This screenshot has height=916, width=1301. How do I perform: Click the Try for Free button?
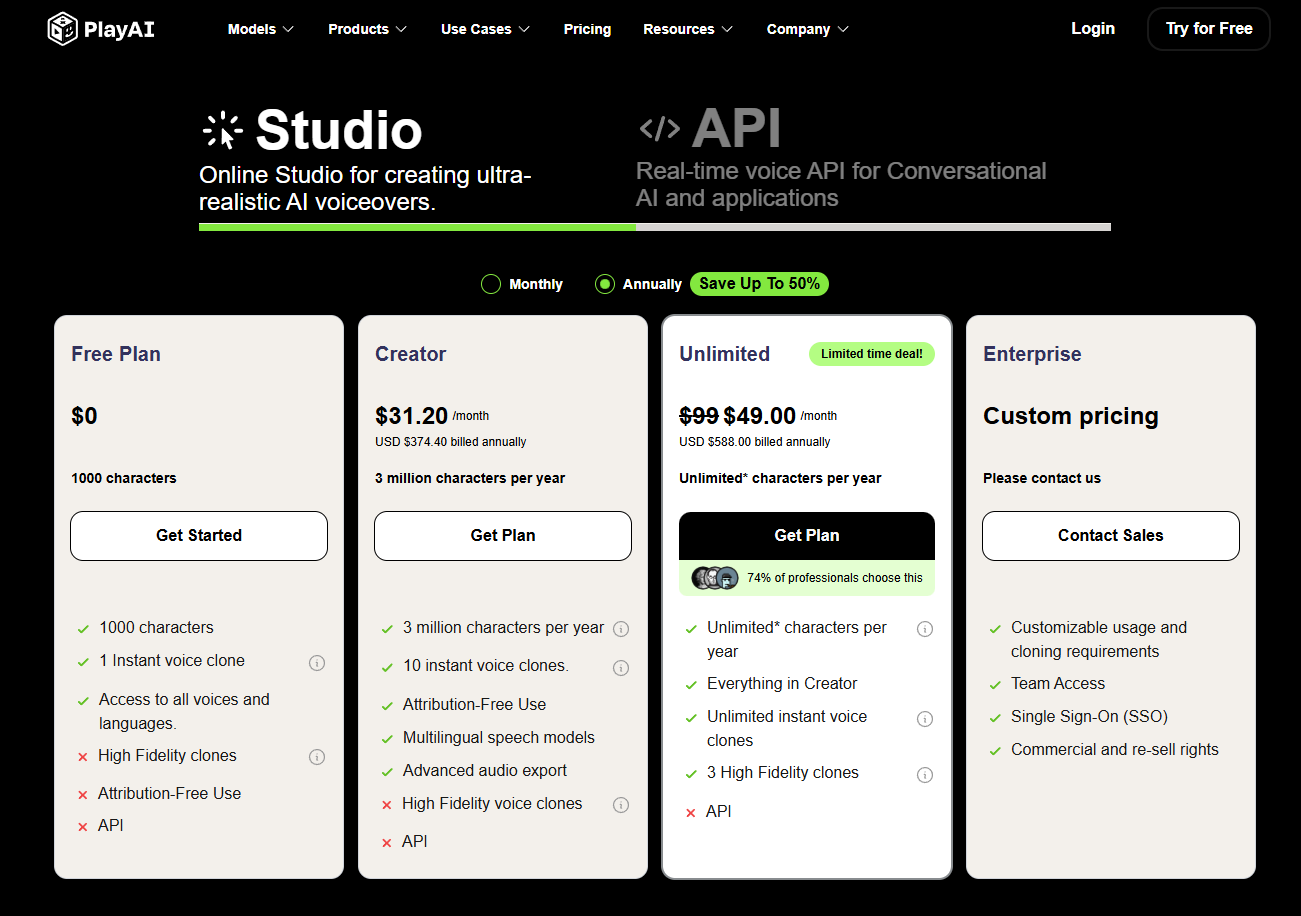[x=1209, y=29]
